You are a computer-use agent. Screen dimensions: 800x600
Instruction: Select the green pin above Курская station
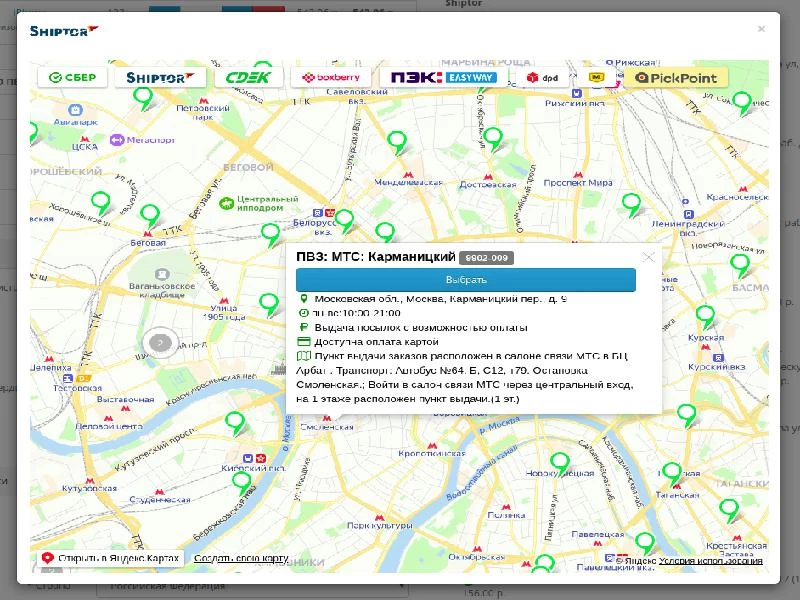coord(705,317)
